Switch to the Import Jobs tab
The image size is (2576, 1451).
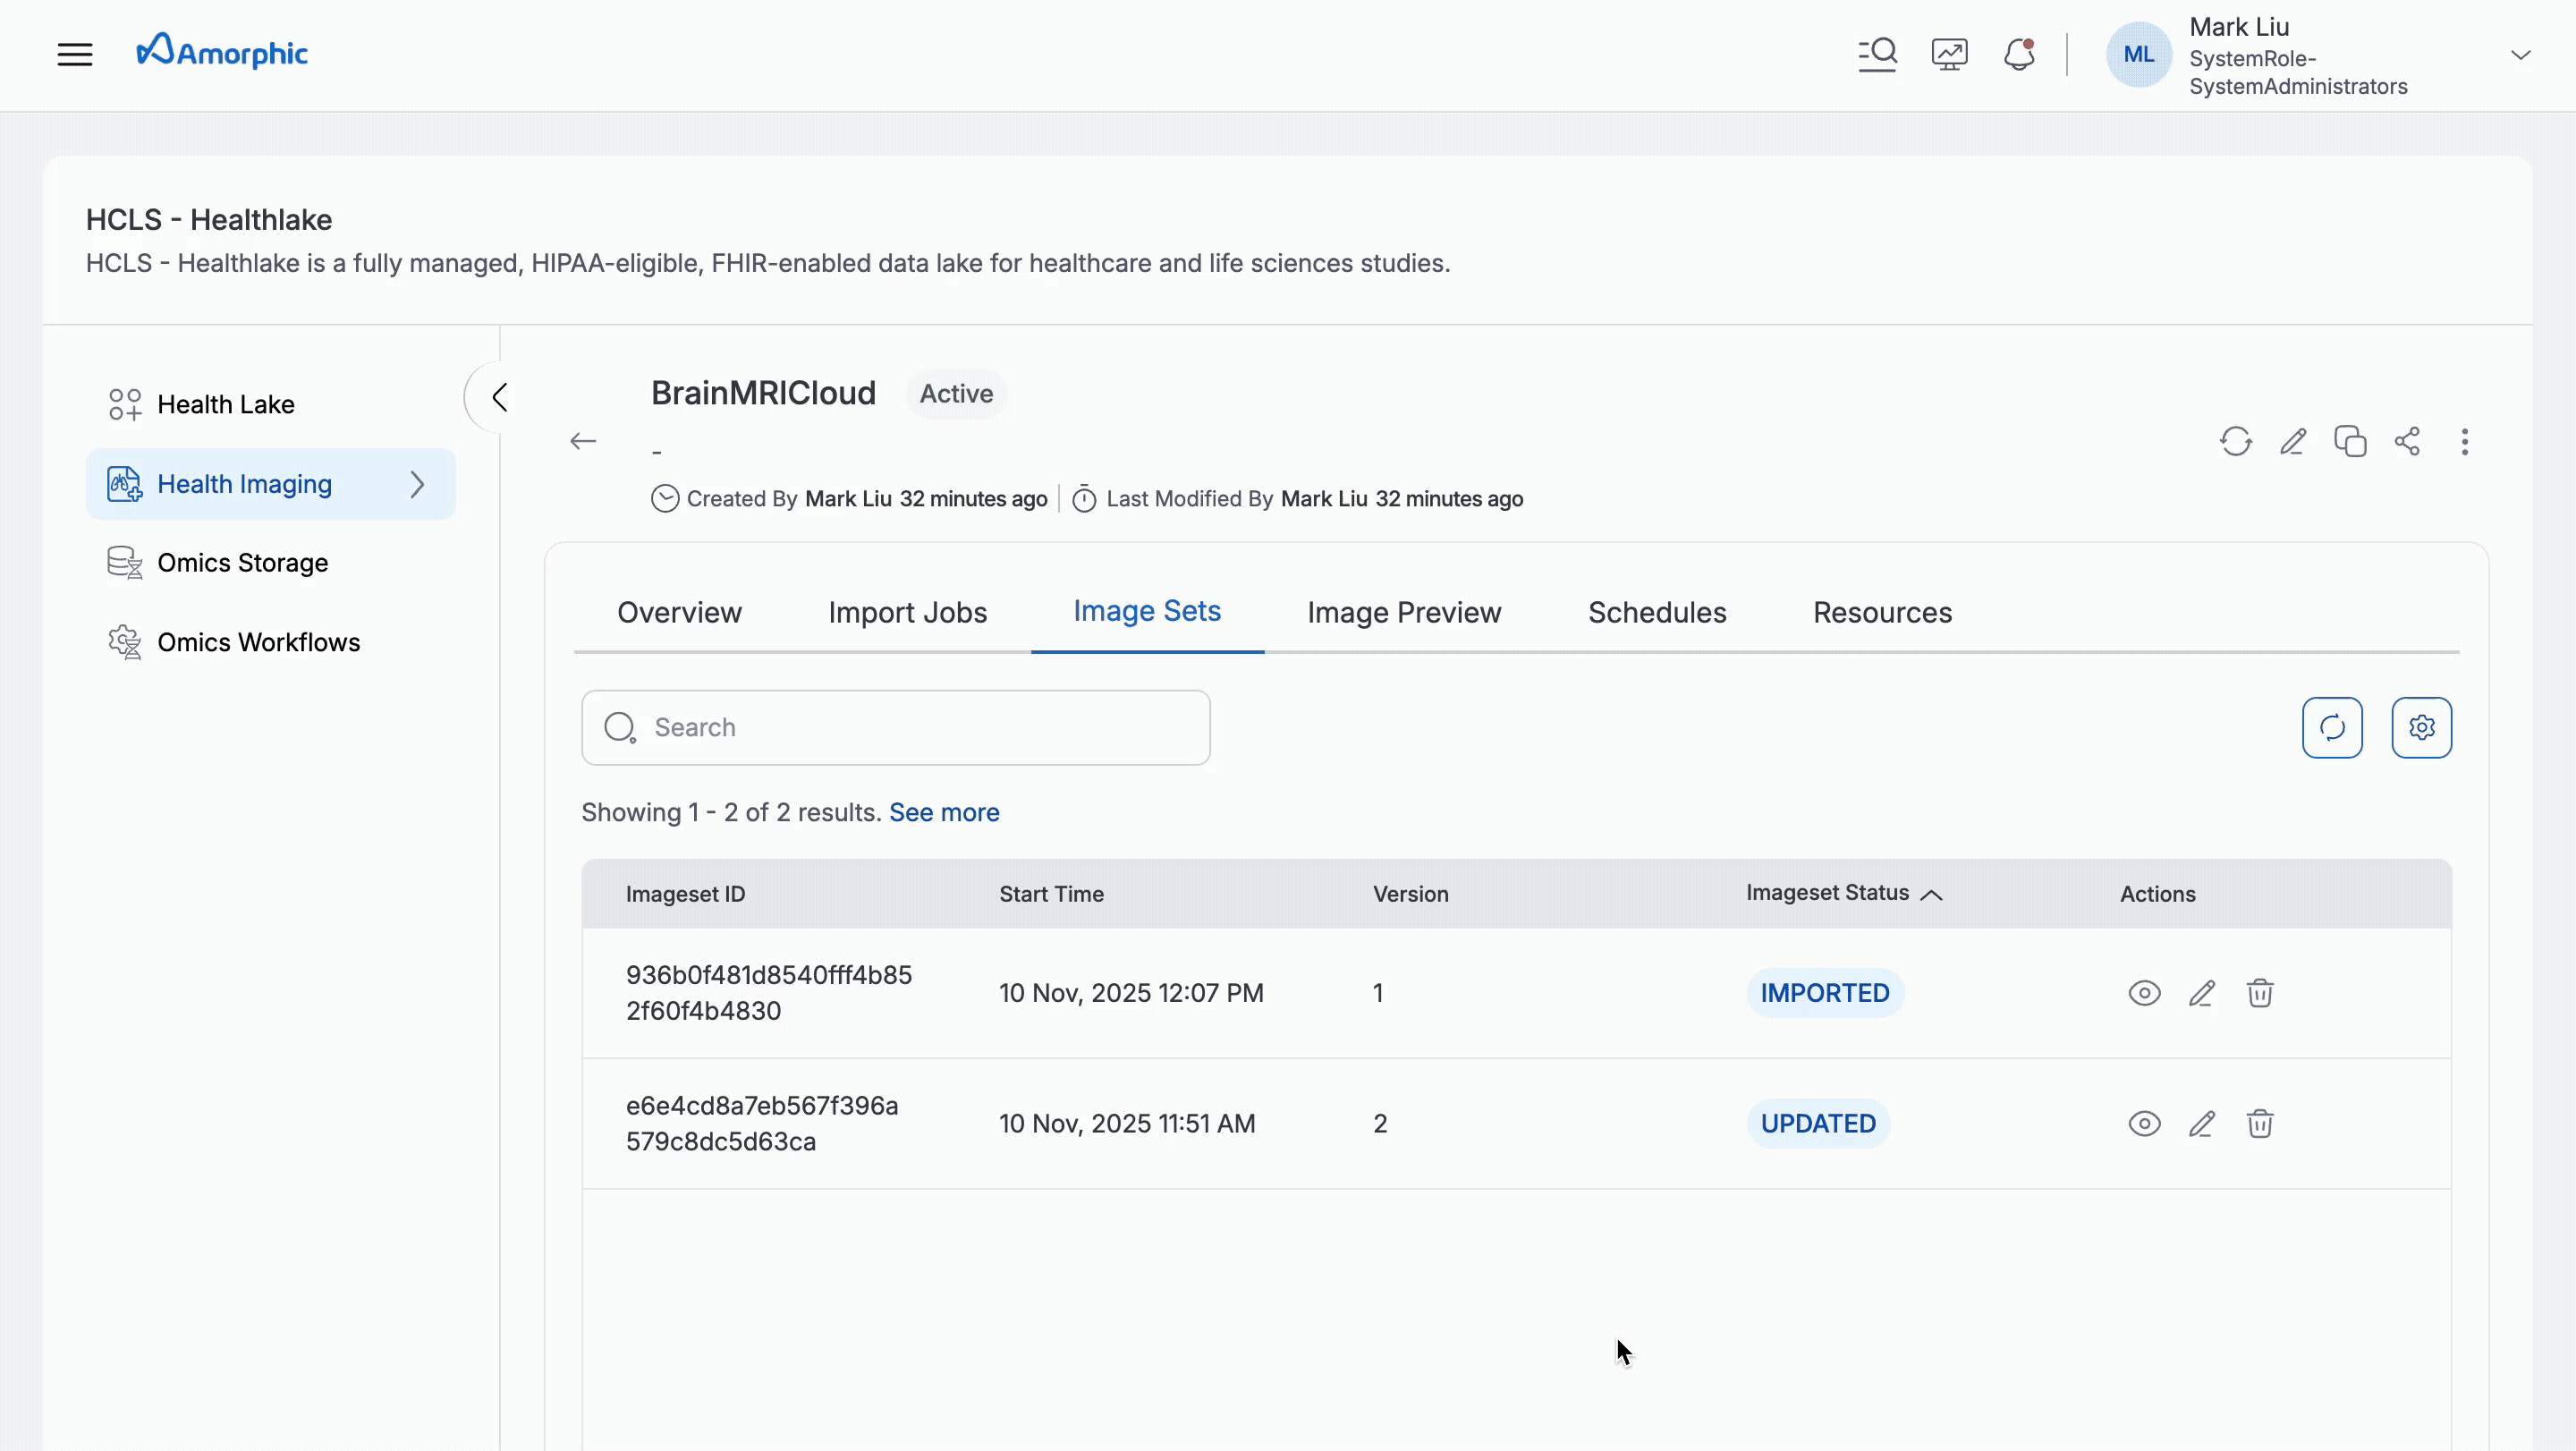tap(907, 612)
